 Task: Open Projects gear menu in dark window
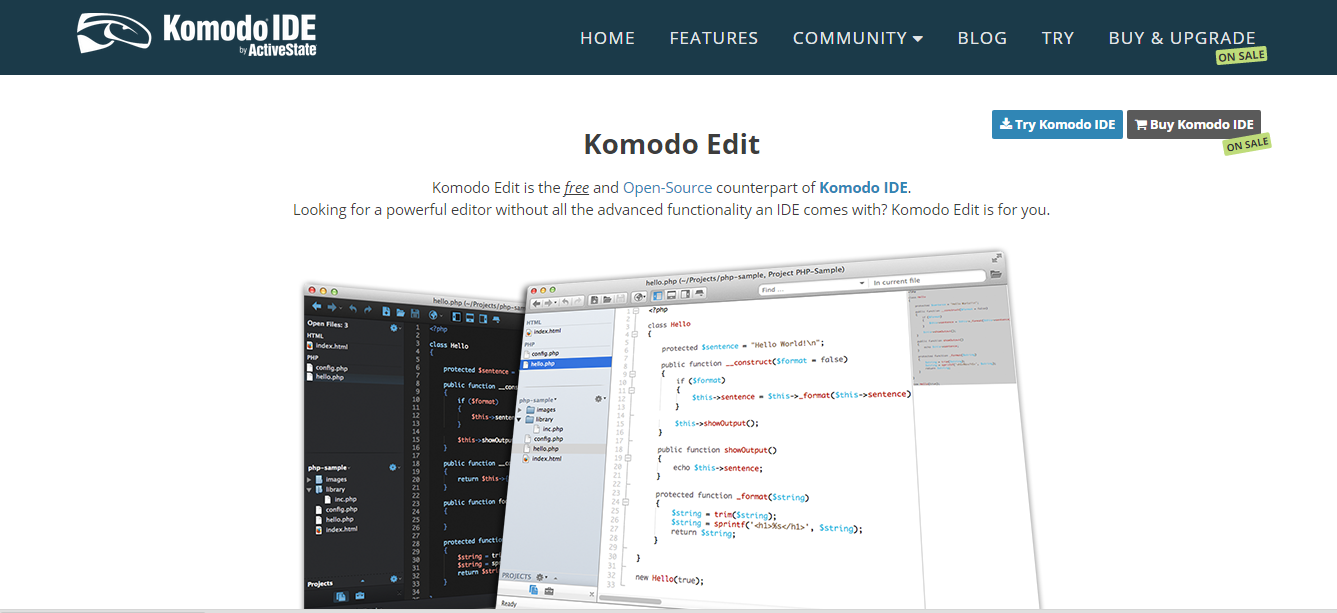[395, 579]
